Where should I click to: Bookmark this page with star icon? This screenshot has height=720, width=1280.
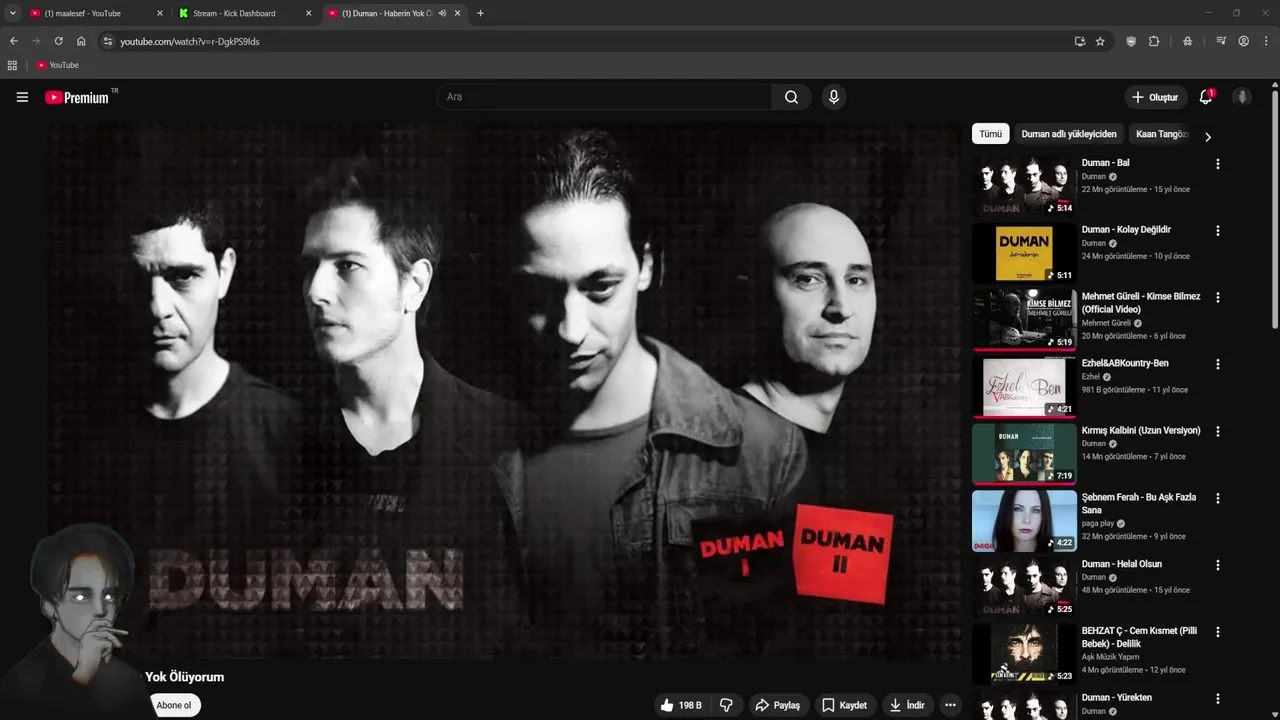1100,41
